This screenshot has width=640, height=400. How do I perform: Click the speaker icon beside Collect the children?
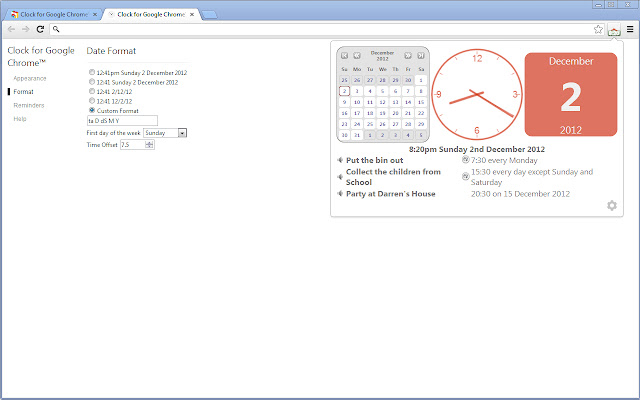point(340,177)
